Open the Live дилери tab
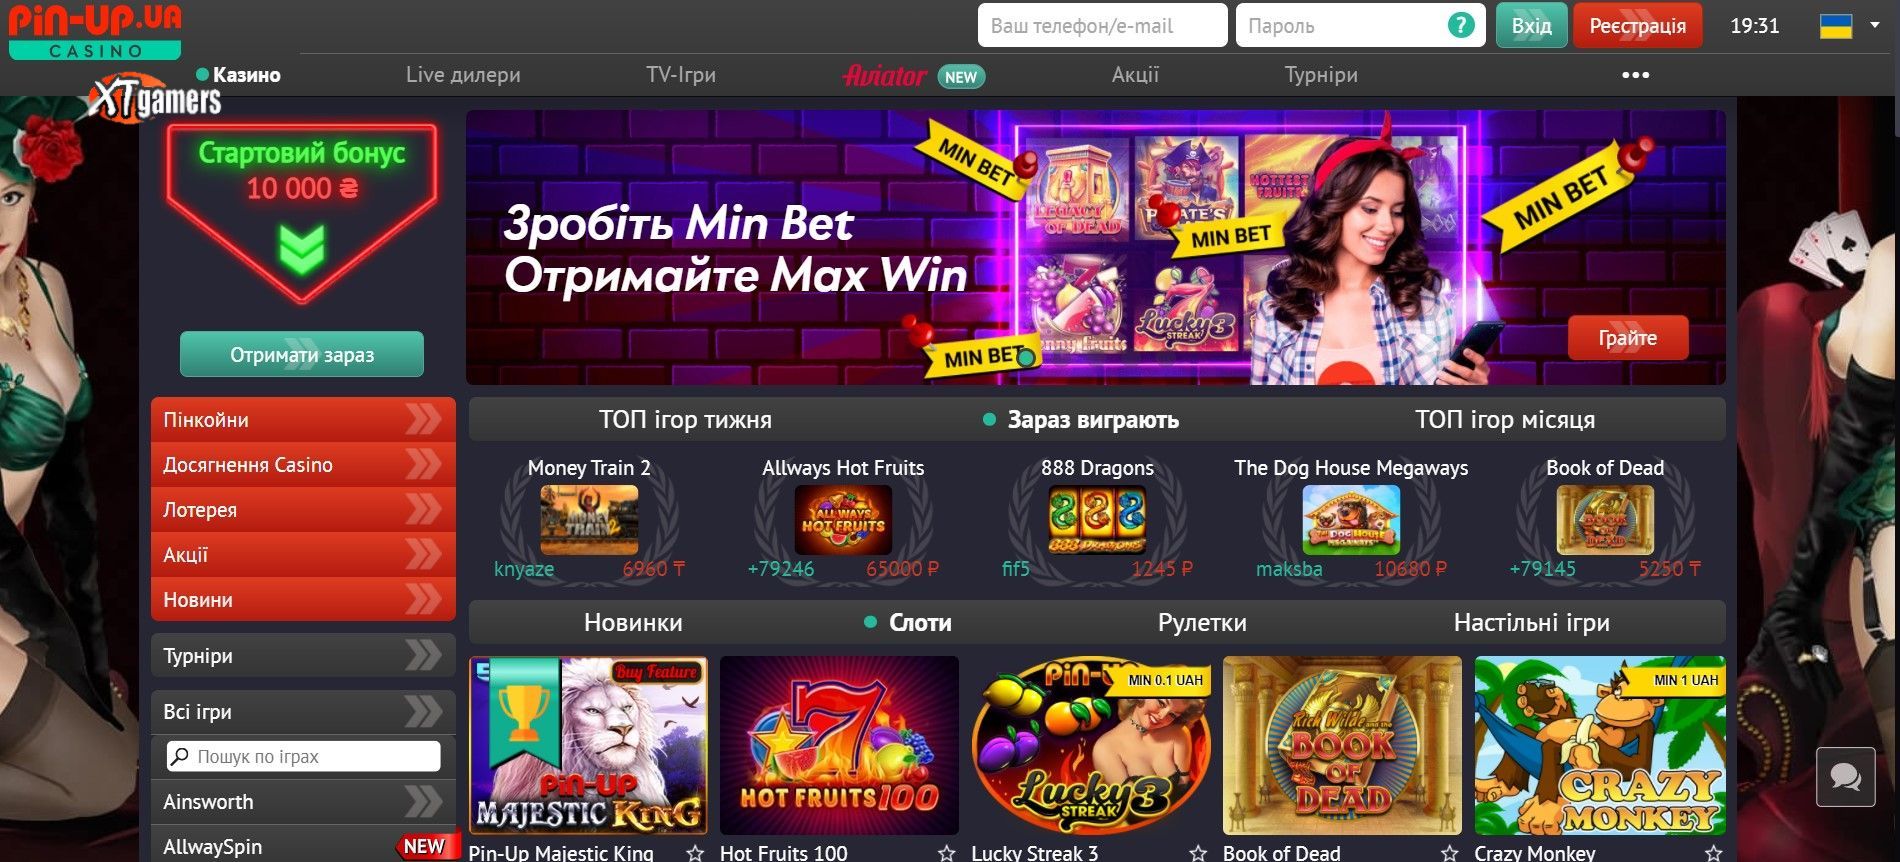The image size is (1900, 862). click(x=463, y=75)
